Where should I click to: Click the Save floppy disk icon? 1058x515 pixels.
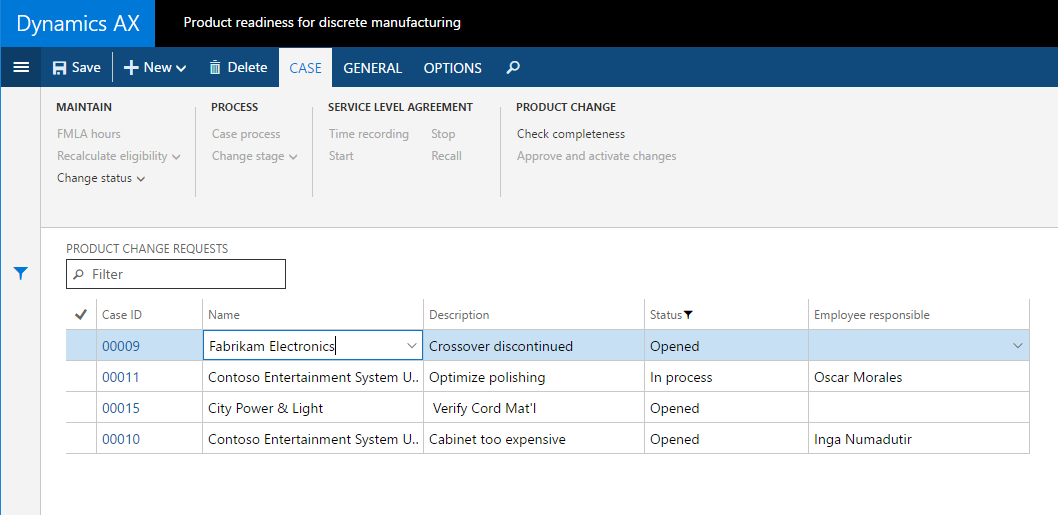point(59,67)
